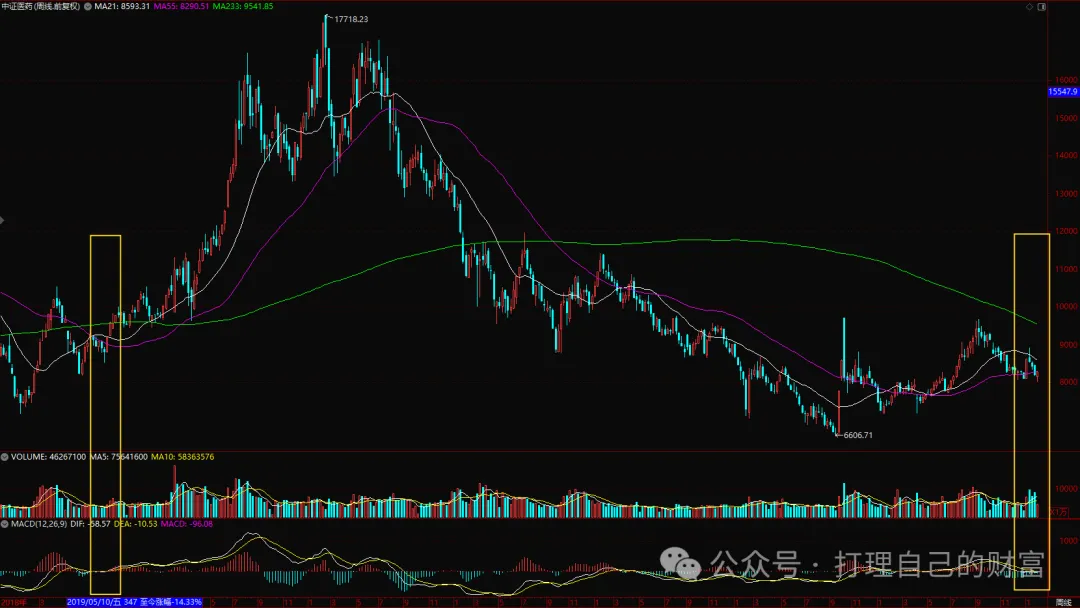Image resolution: width=1080 pixels, height=608 pixels.
Task: Expand the VOLUME indicator settings chevron
Action: tap(5, 457)
